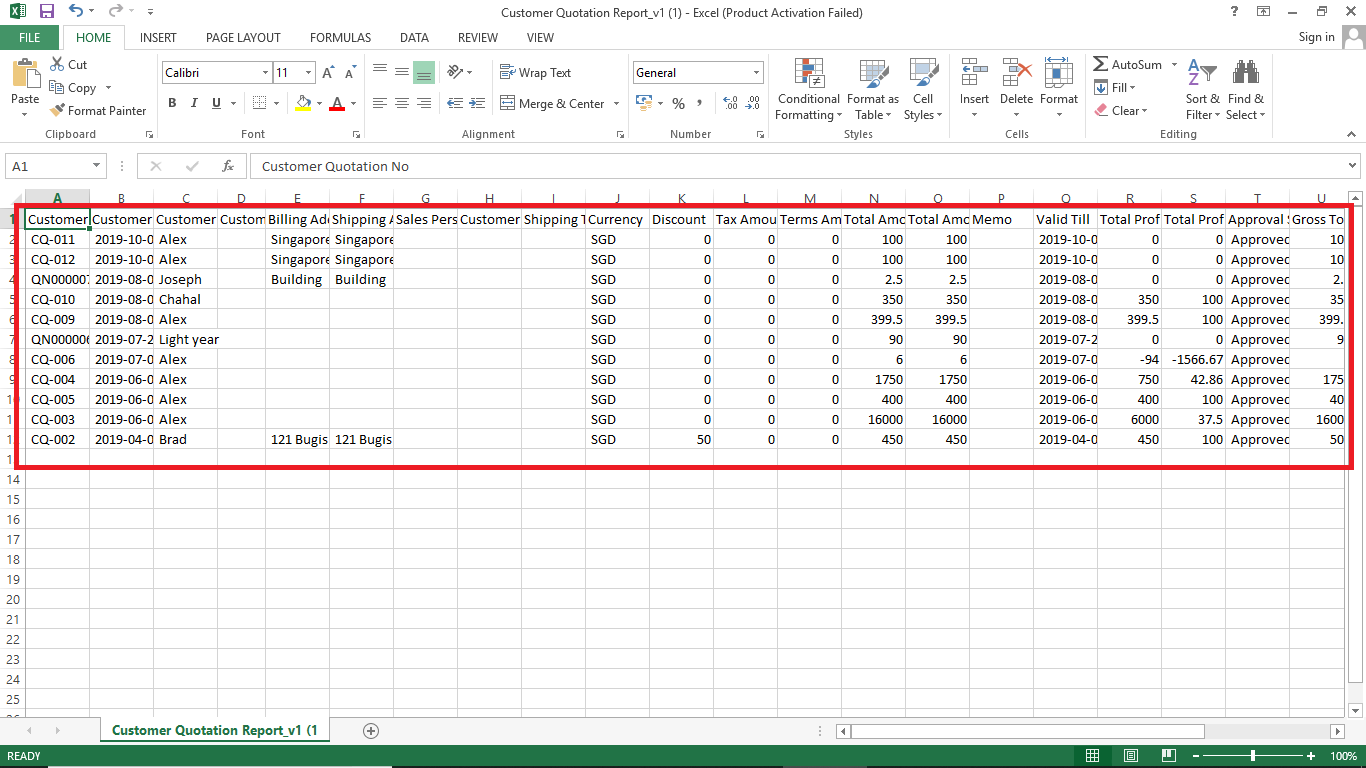
Task: Click Decrease Indent icon
Action: pyautogui.click(x=455, y=103)
